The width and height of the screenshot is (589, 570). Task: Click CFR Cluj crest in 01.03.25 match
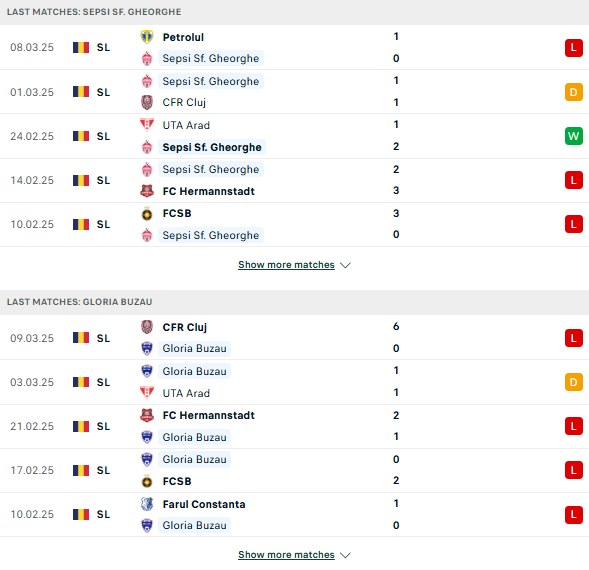[x=147, y=102]
